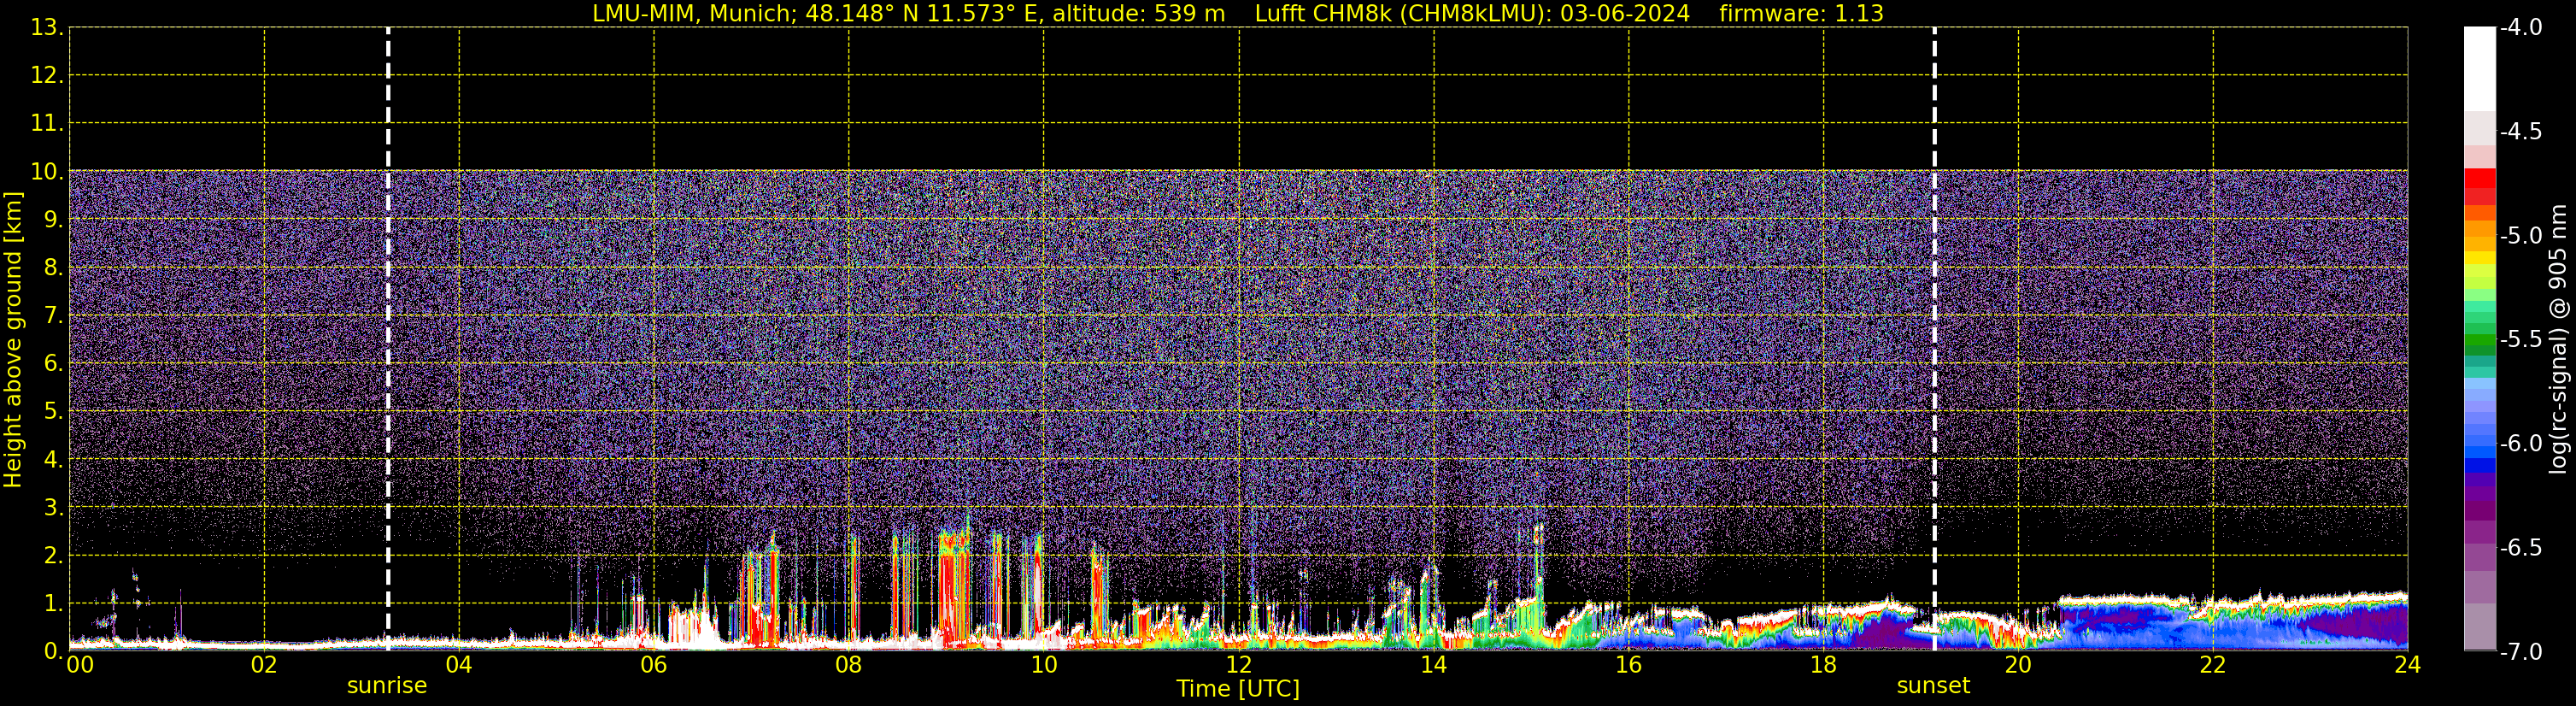Click the colorbar tick label '-5.0'
The height and width of the screenshot is (706, 2576).
pyautogui.click(x=2521, y=236)
